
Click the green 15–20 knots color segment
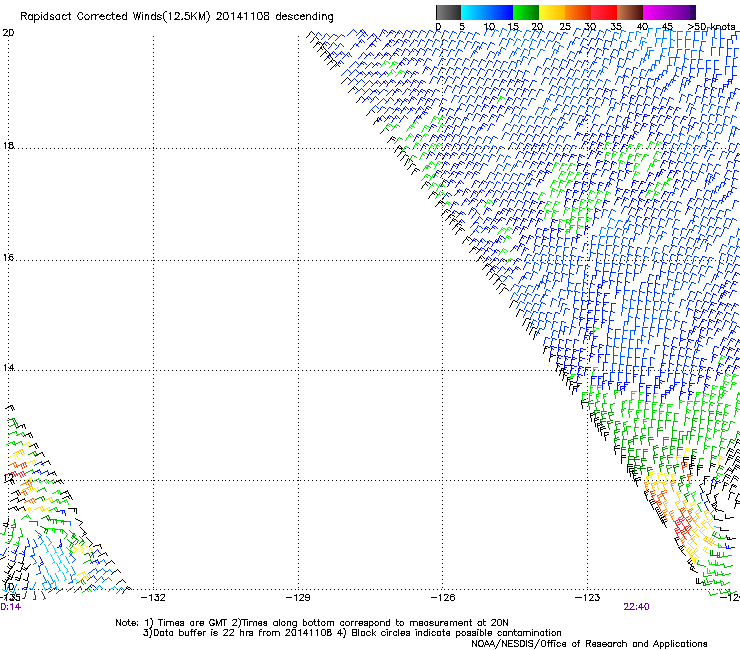coord(526,12)
